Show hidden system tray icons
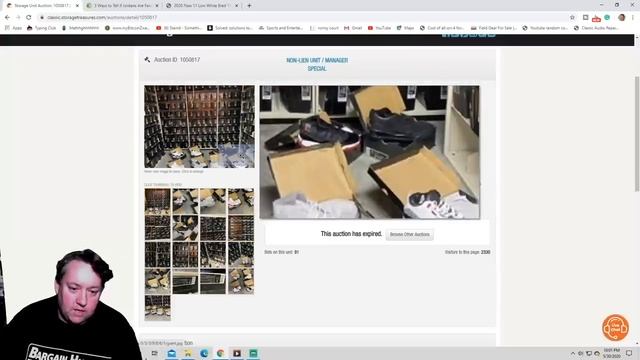Viewport: 640px width, 360px height. click(x=573, y=353)
